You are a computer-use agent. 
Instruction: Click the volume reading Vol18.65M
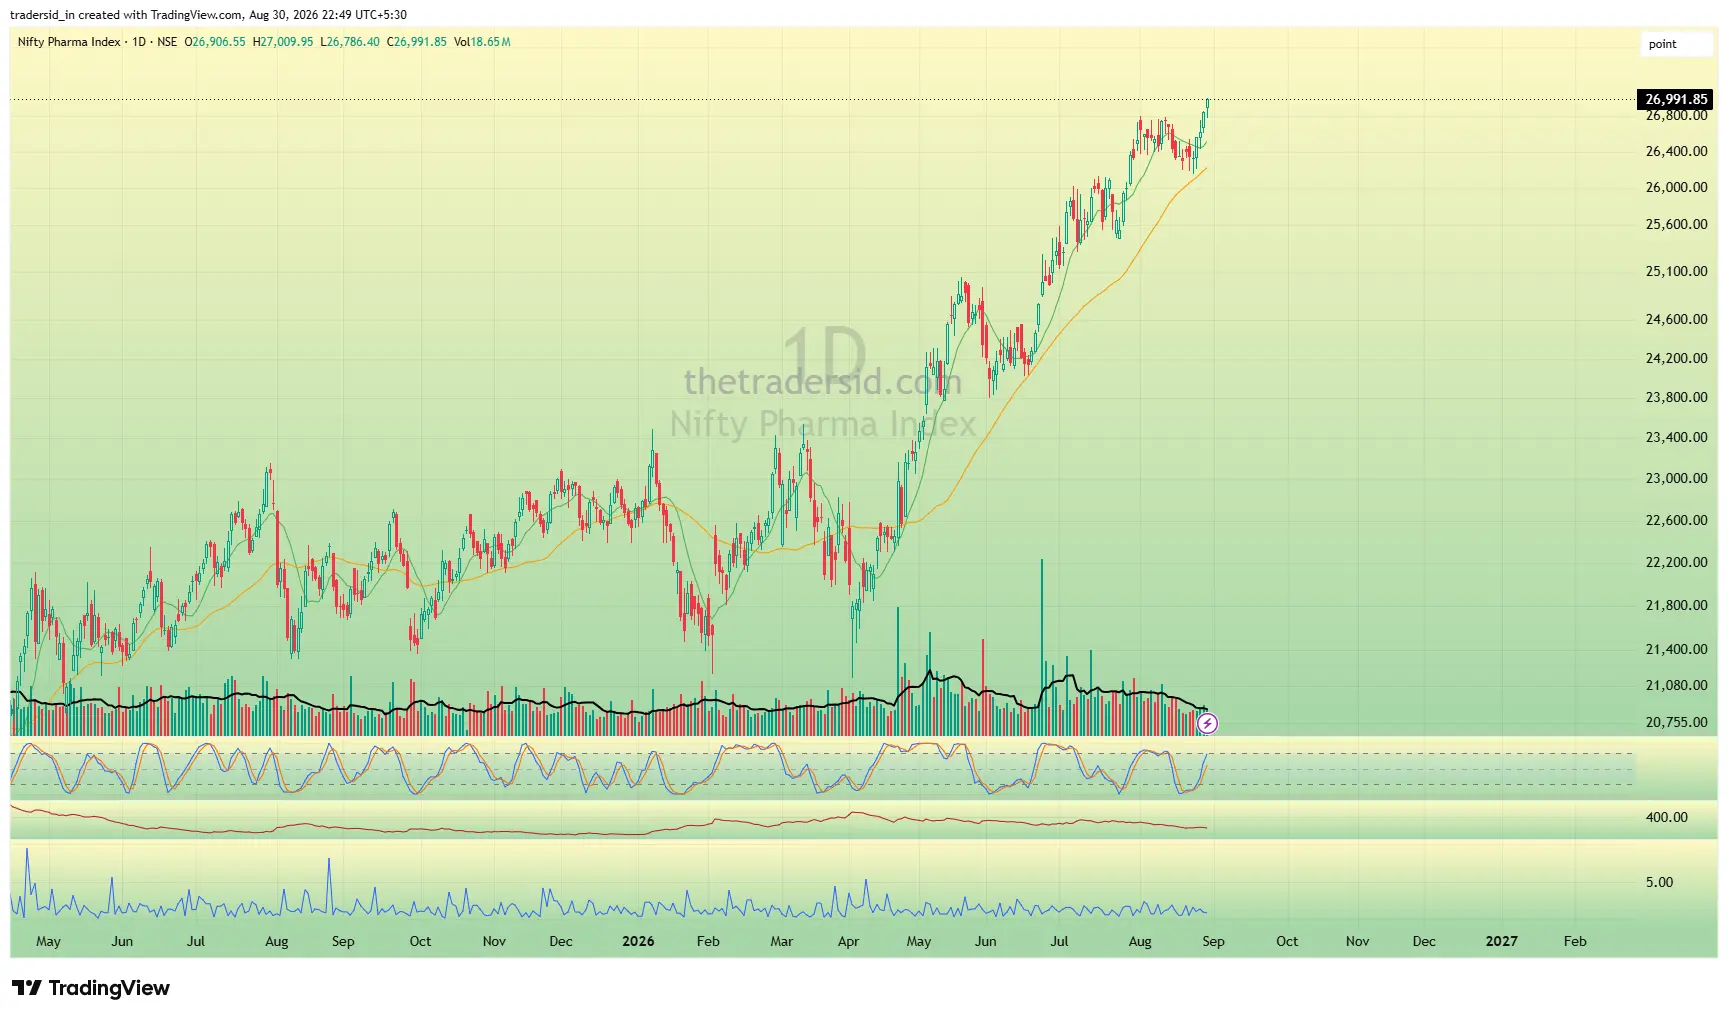click(482, 42)
